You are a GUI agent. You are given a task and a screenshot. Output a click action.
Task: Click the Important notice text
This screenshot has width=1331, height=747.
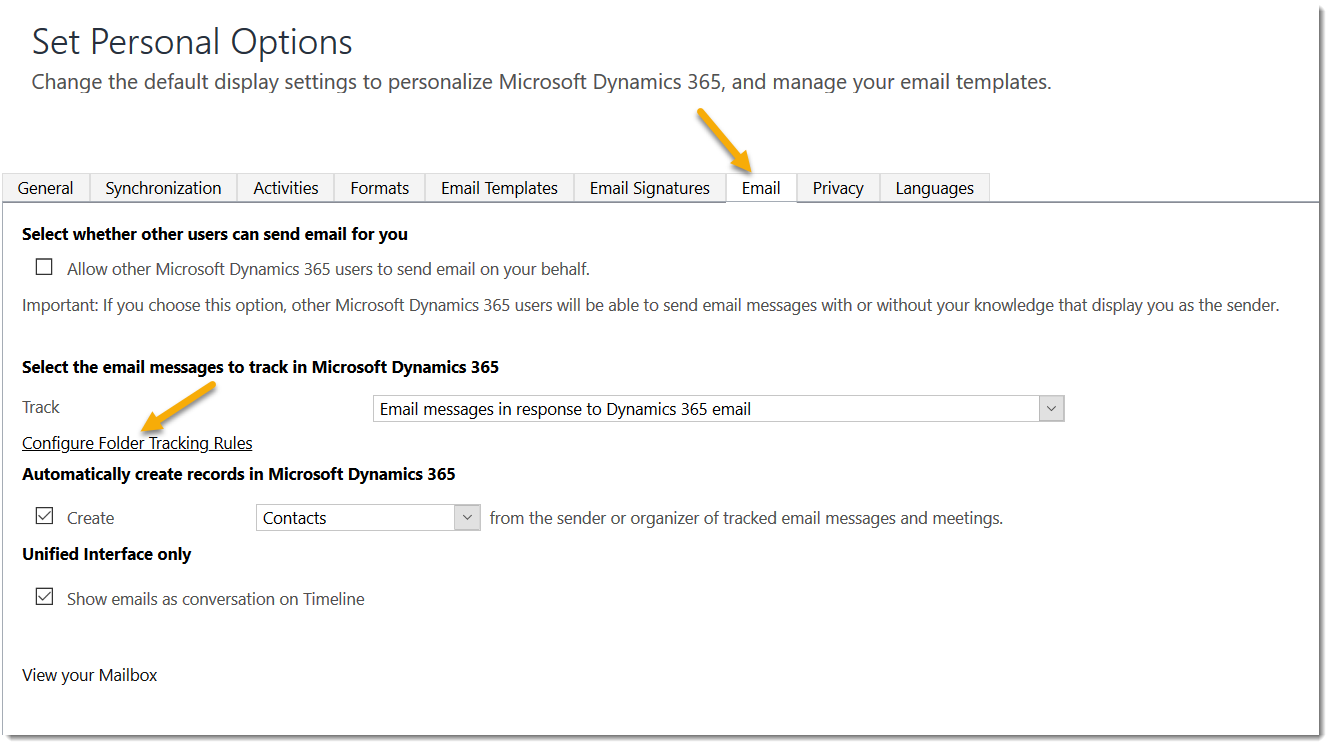tap(650, 305)
